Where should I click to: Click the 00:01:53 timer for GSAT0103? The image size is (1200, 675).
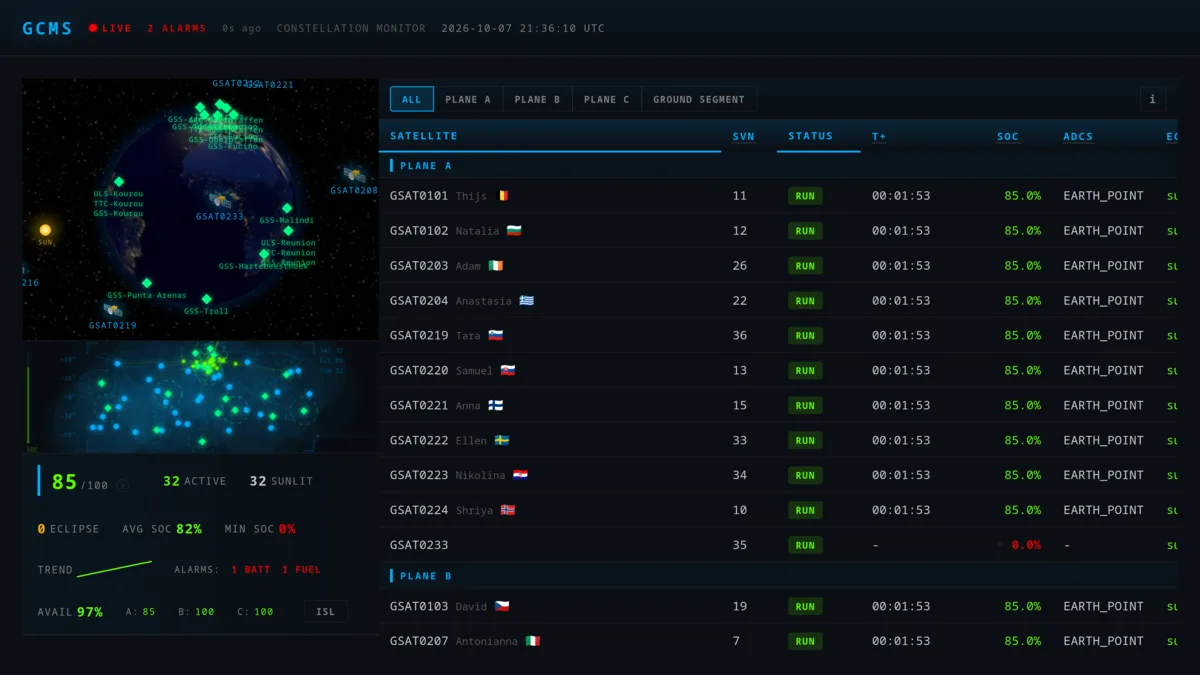coord(901,606)
